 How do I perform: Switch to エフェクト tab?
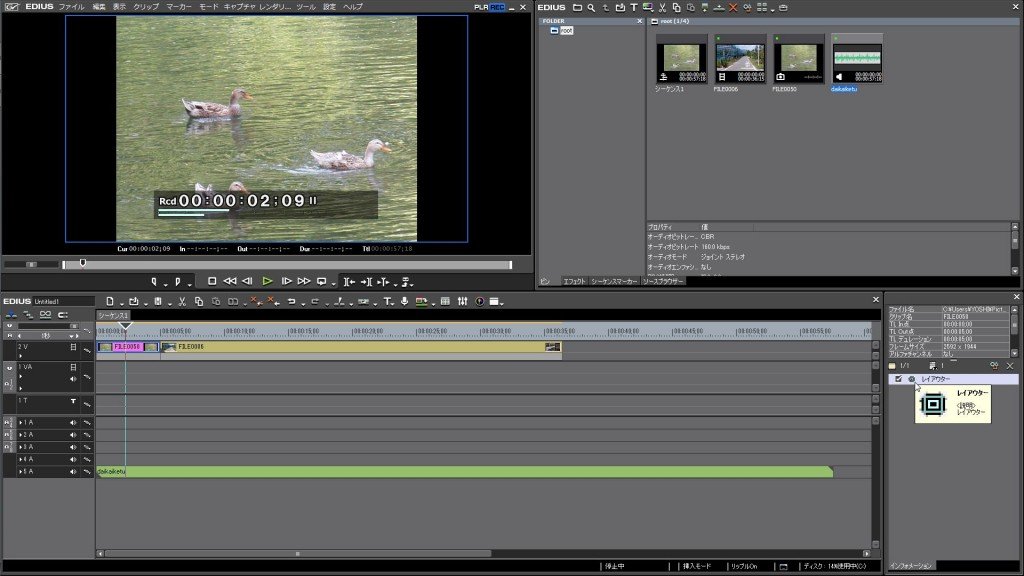(x=574, y=281)
